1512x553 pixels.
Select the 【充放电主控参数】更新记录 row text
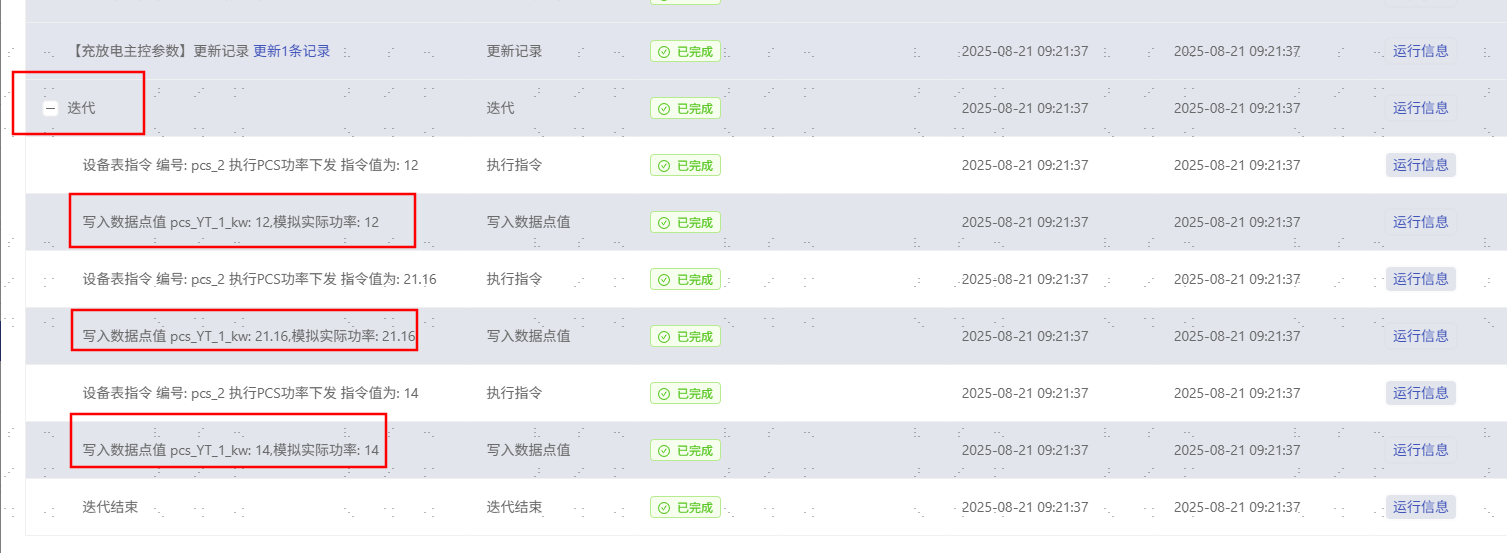click(x=159, y=51)
